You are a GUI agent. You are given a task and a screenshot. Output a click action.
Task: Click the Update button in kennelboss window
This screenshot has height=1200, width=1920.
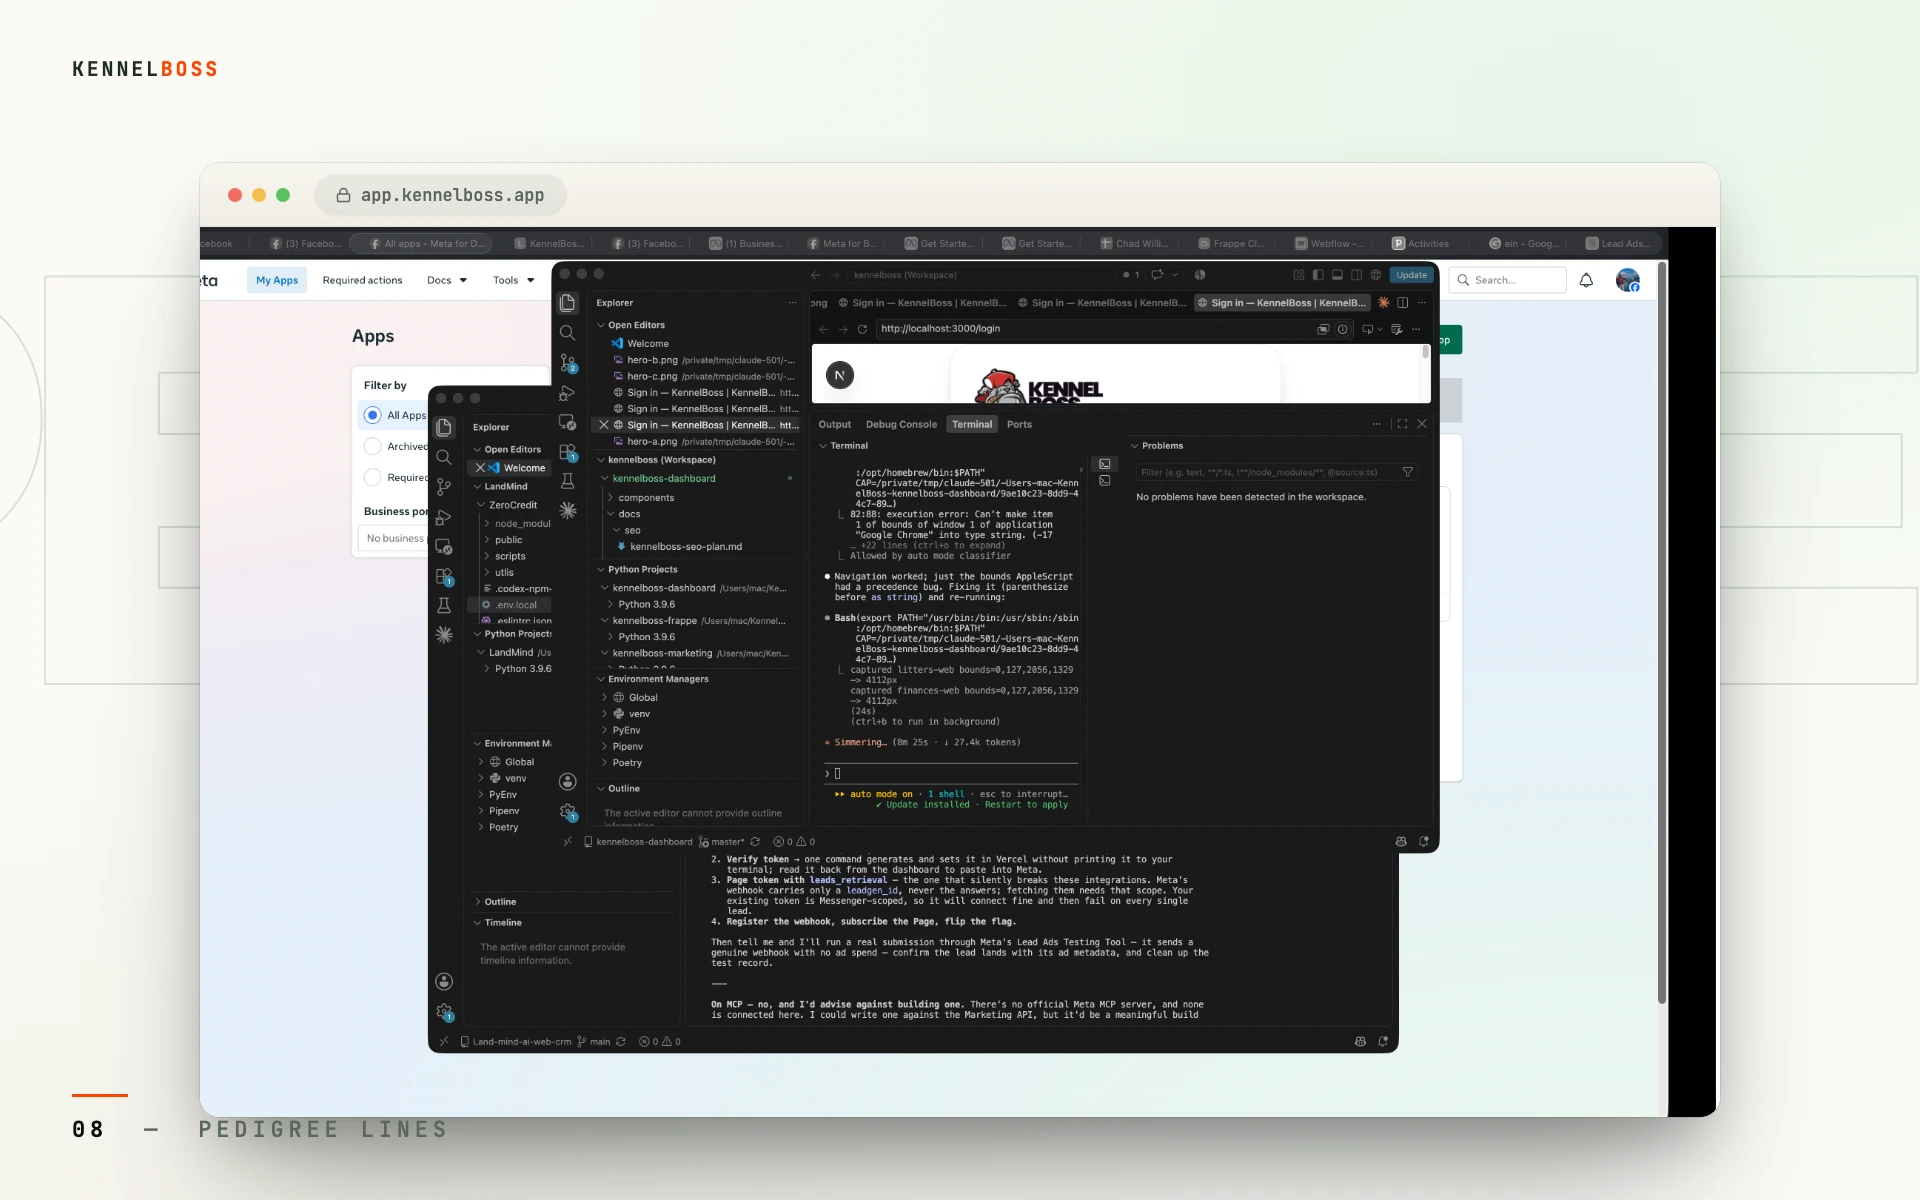tap(1411, 275)
